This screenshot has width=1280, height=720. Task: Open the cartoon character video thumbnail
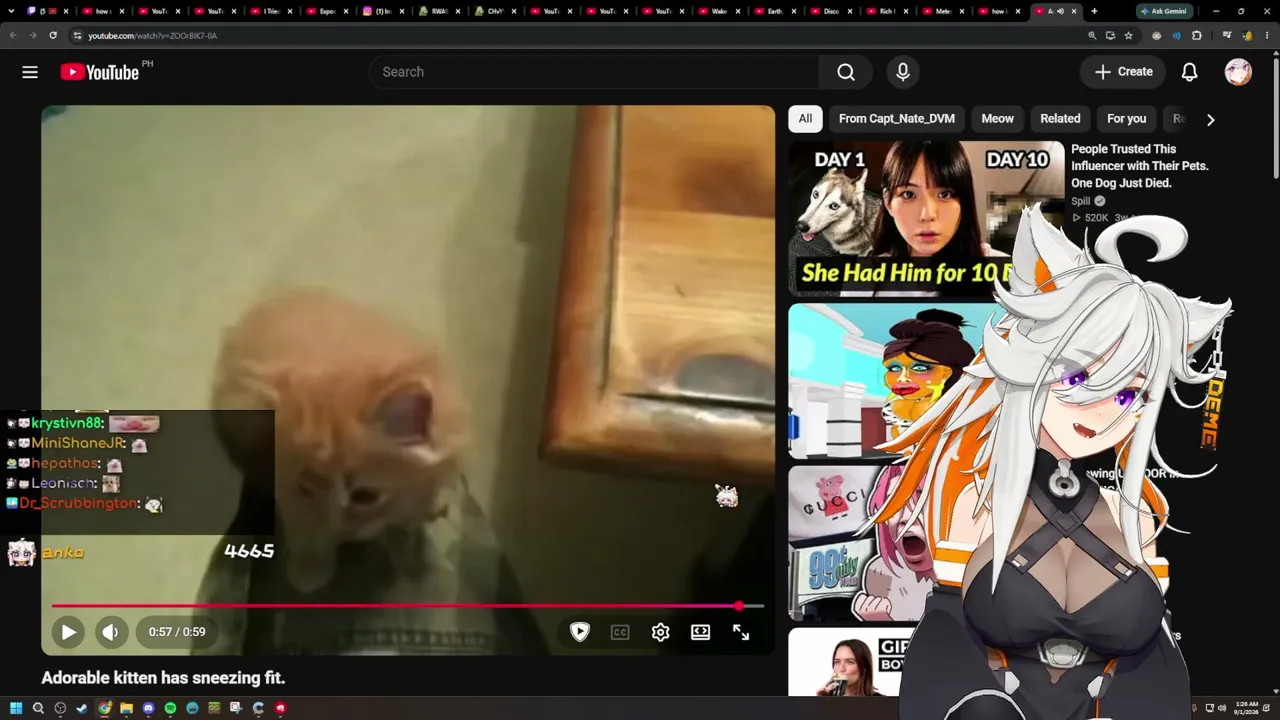coord(890,381)
